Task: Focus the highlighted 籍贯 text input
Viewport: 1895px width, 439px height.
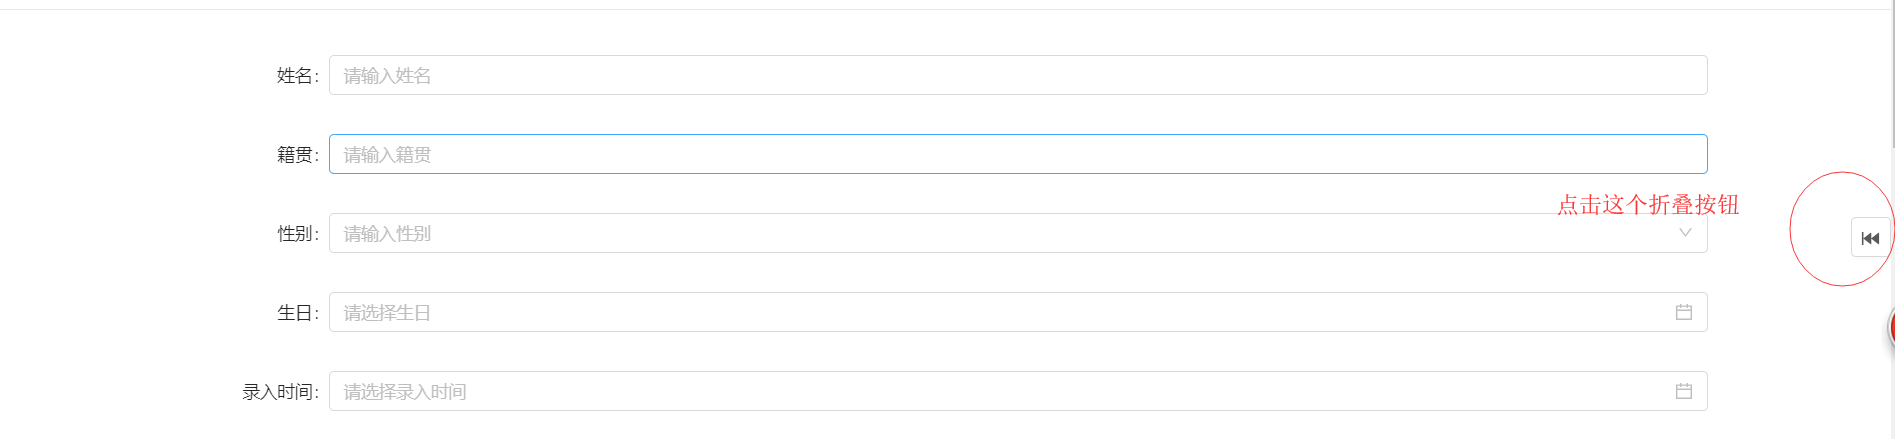Action: pyautogui.click(x=1018, y=154)
